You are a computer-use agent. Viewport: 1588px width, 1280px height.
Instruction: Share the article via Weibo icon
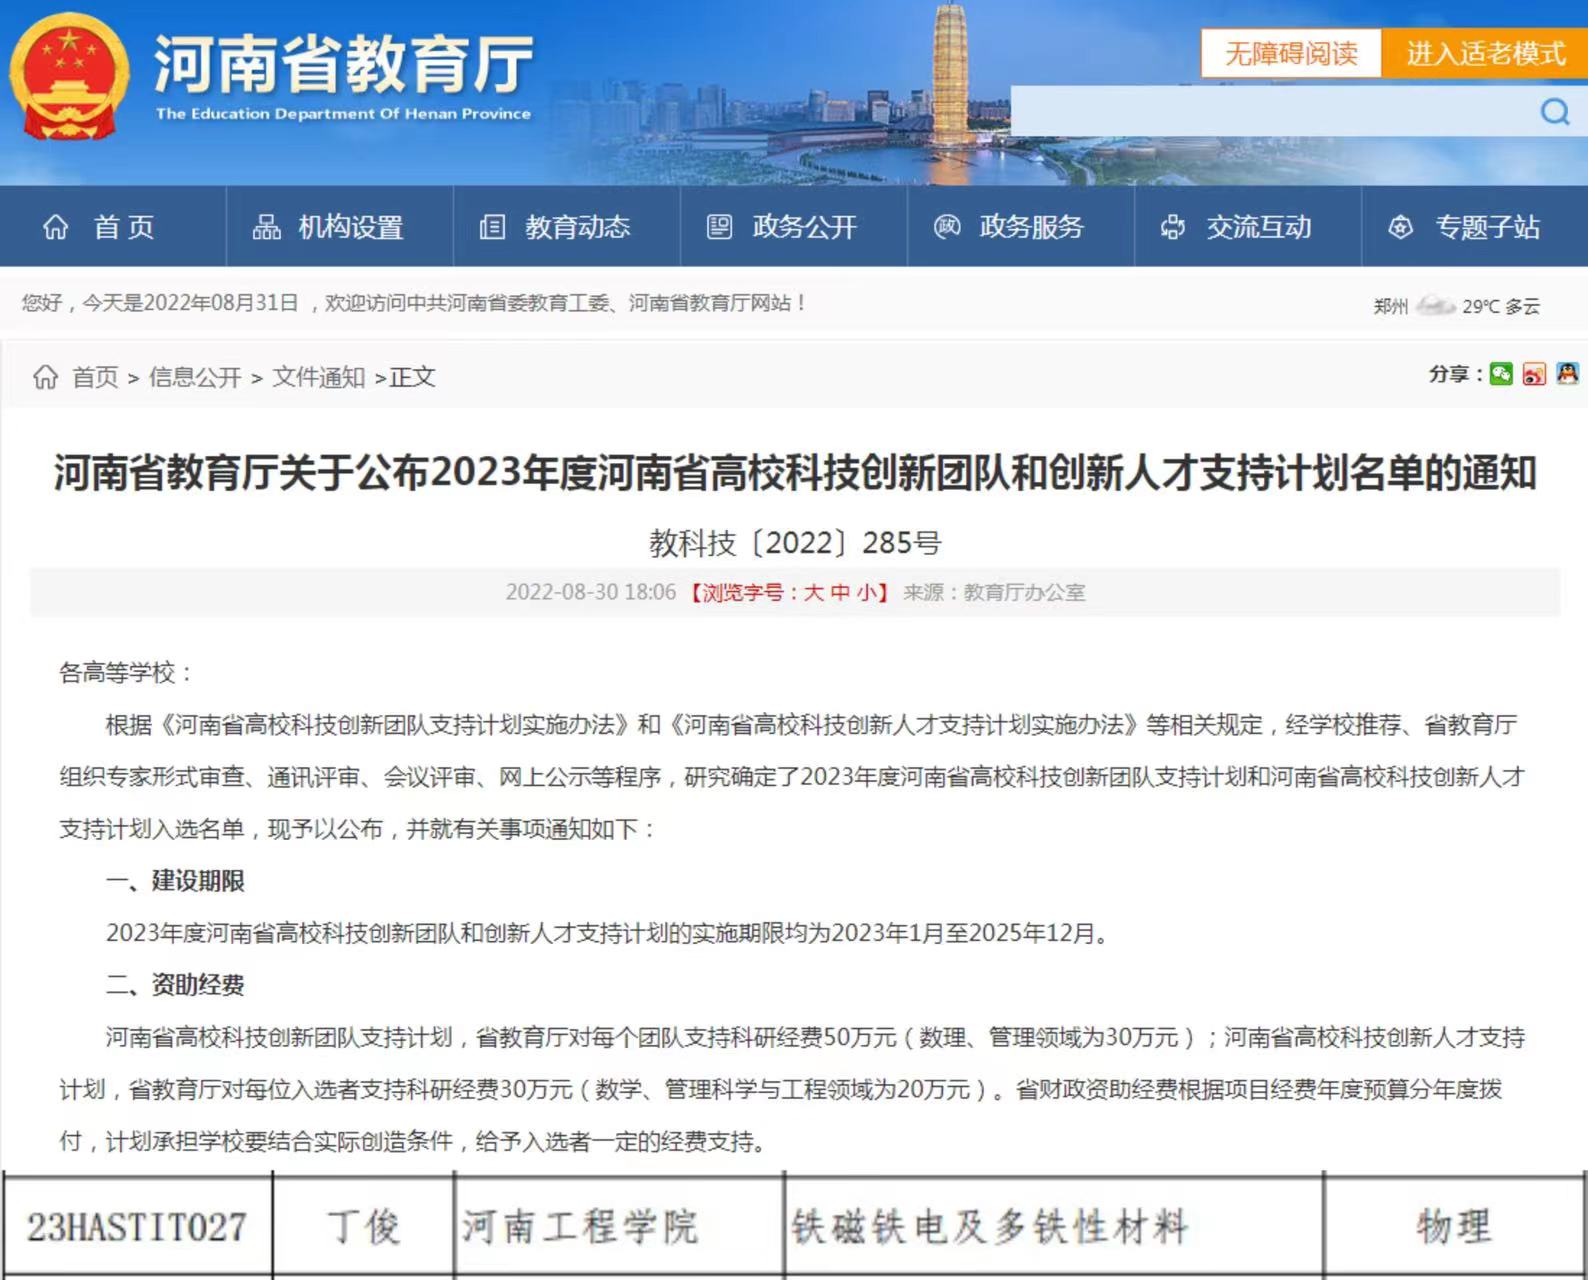pos(1534,374)
